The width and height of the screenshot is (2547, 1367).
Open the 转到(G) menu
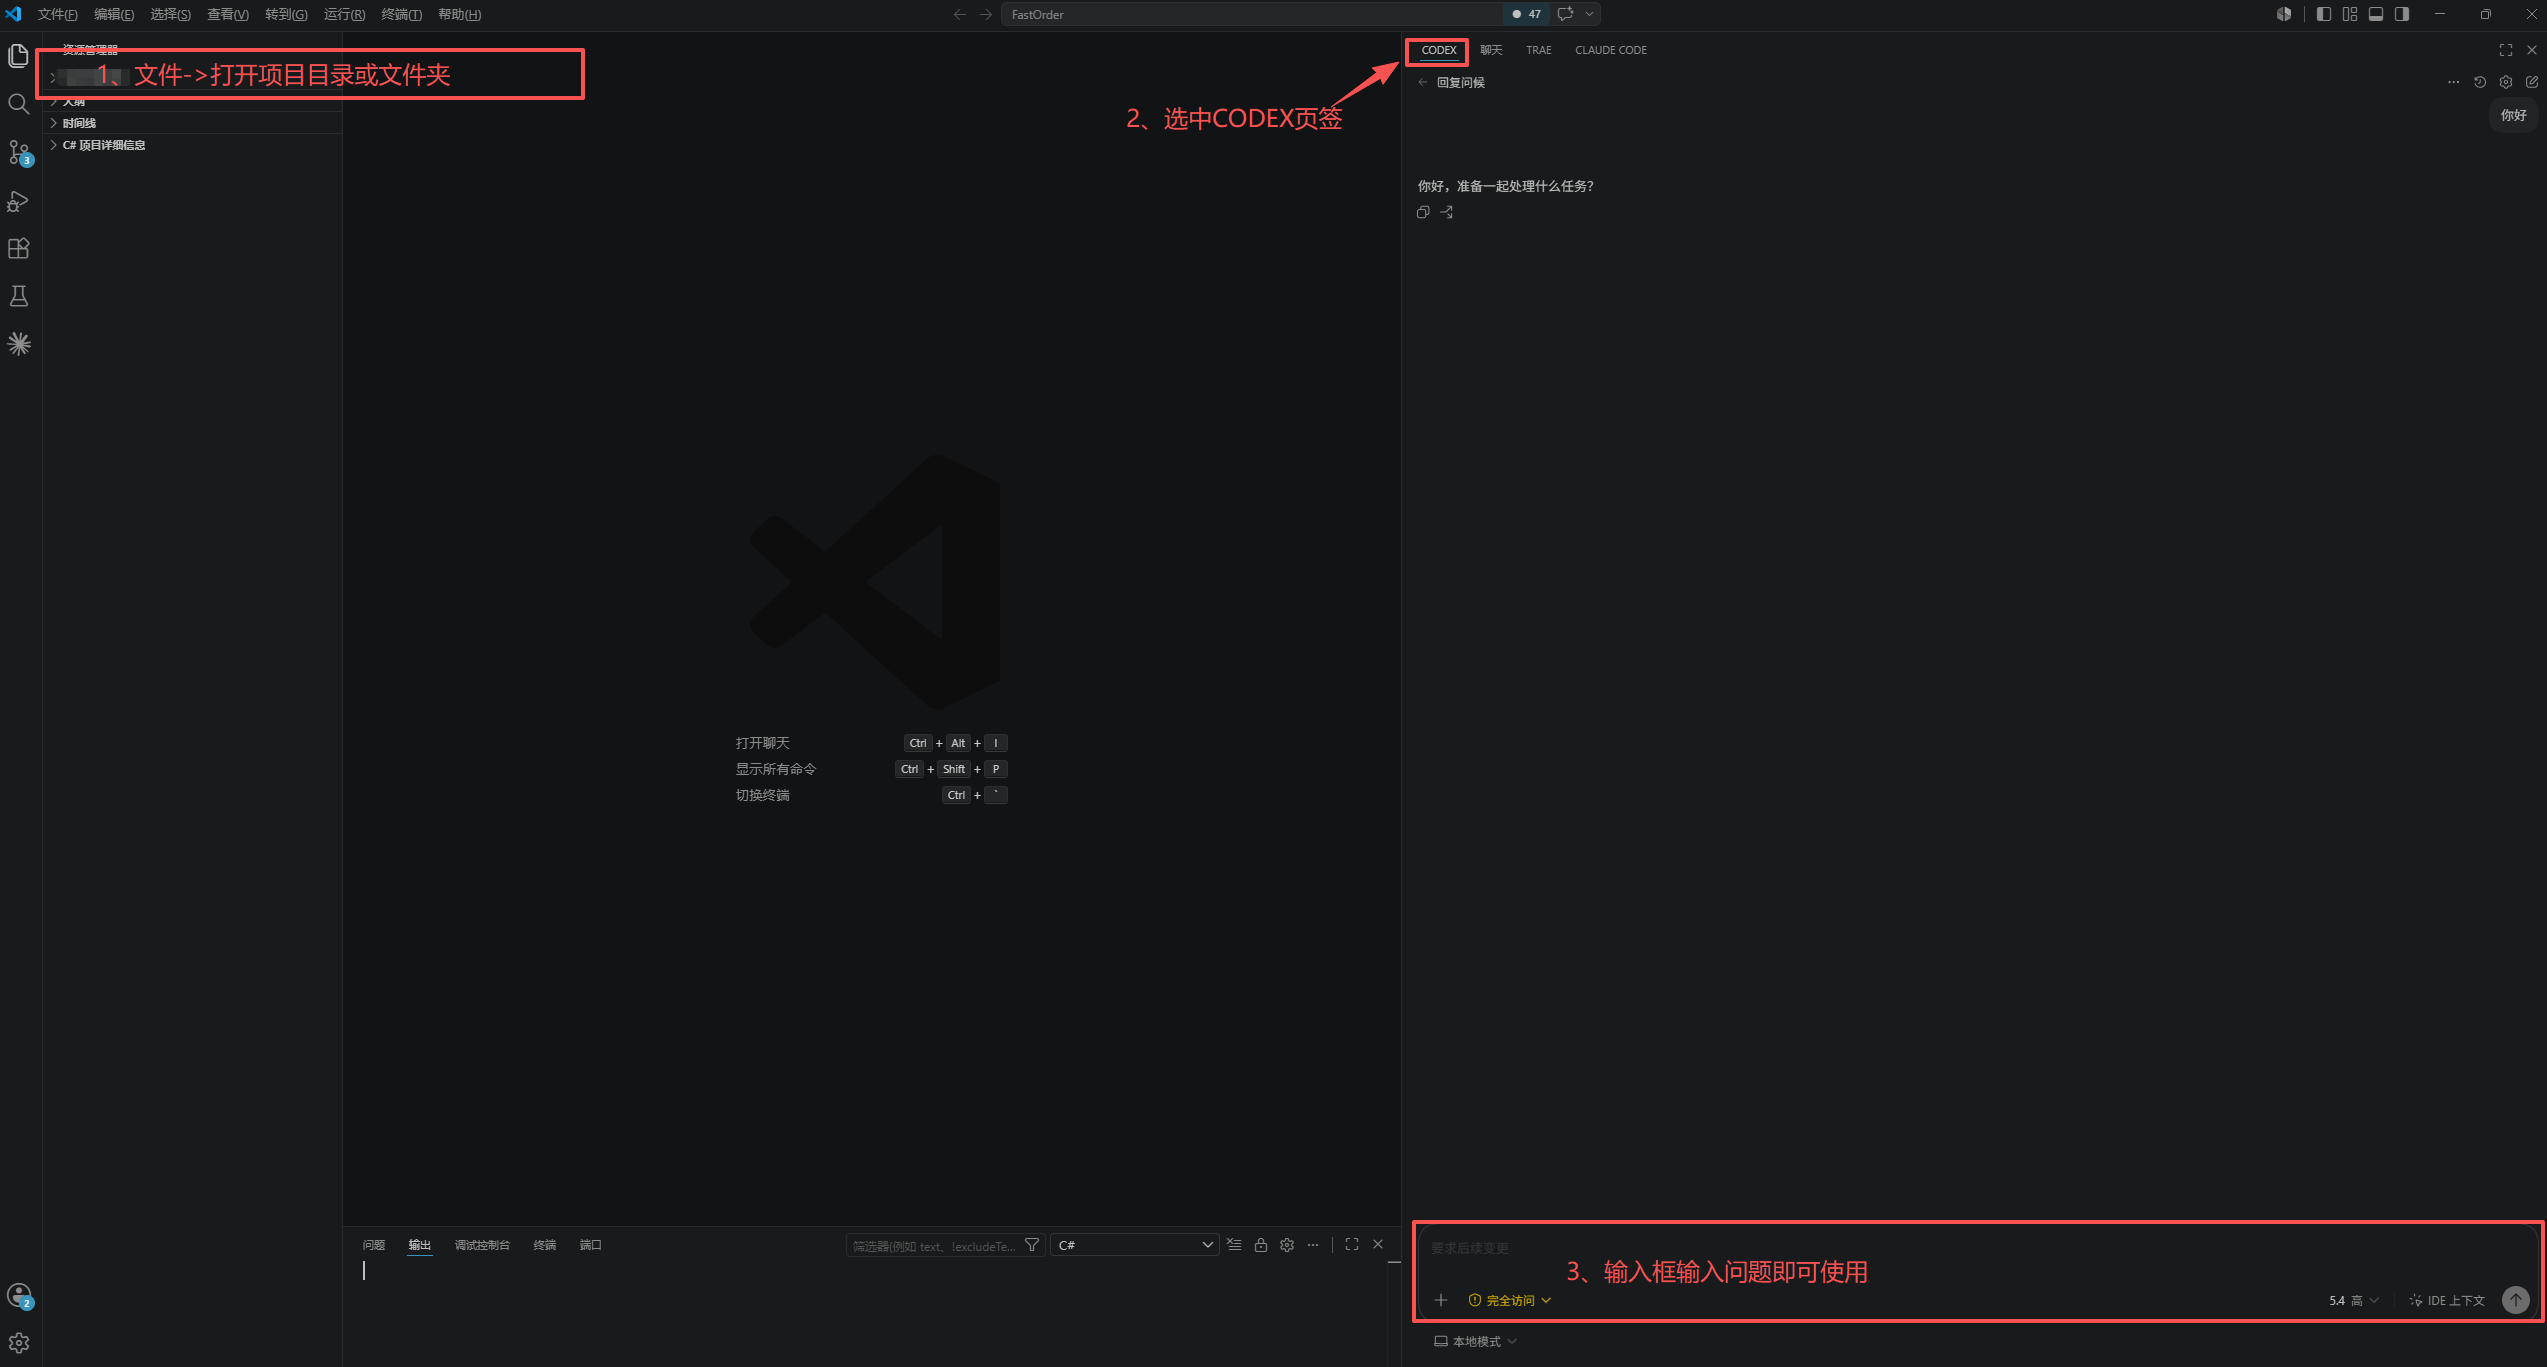(x=286, y=14)
